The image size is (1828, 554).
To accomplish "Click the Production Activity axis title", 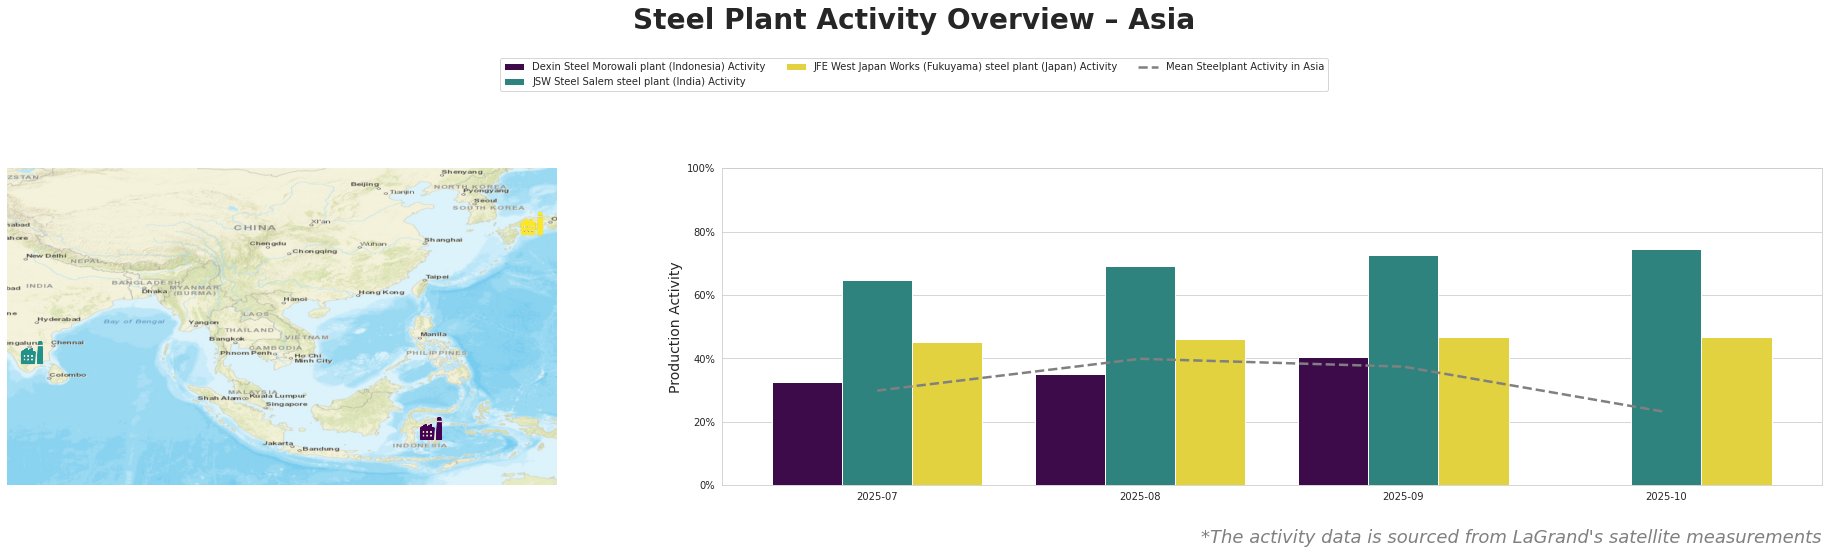I will coord(675,327).
